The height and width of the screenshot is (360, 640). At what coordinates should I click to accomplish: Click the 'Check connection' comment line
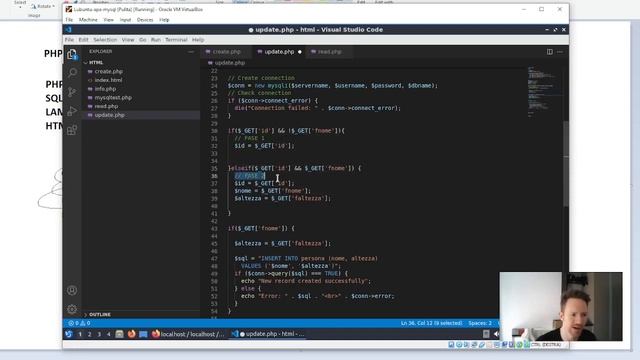260,93
